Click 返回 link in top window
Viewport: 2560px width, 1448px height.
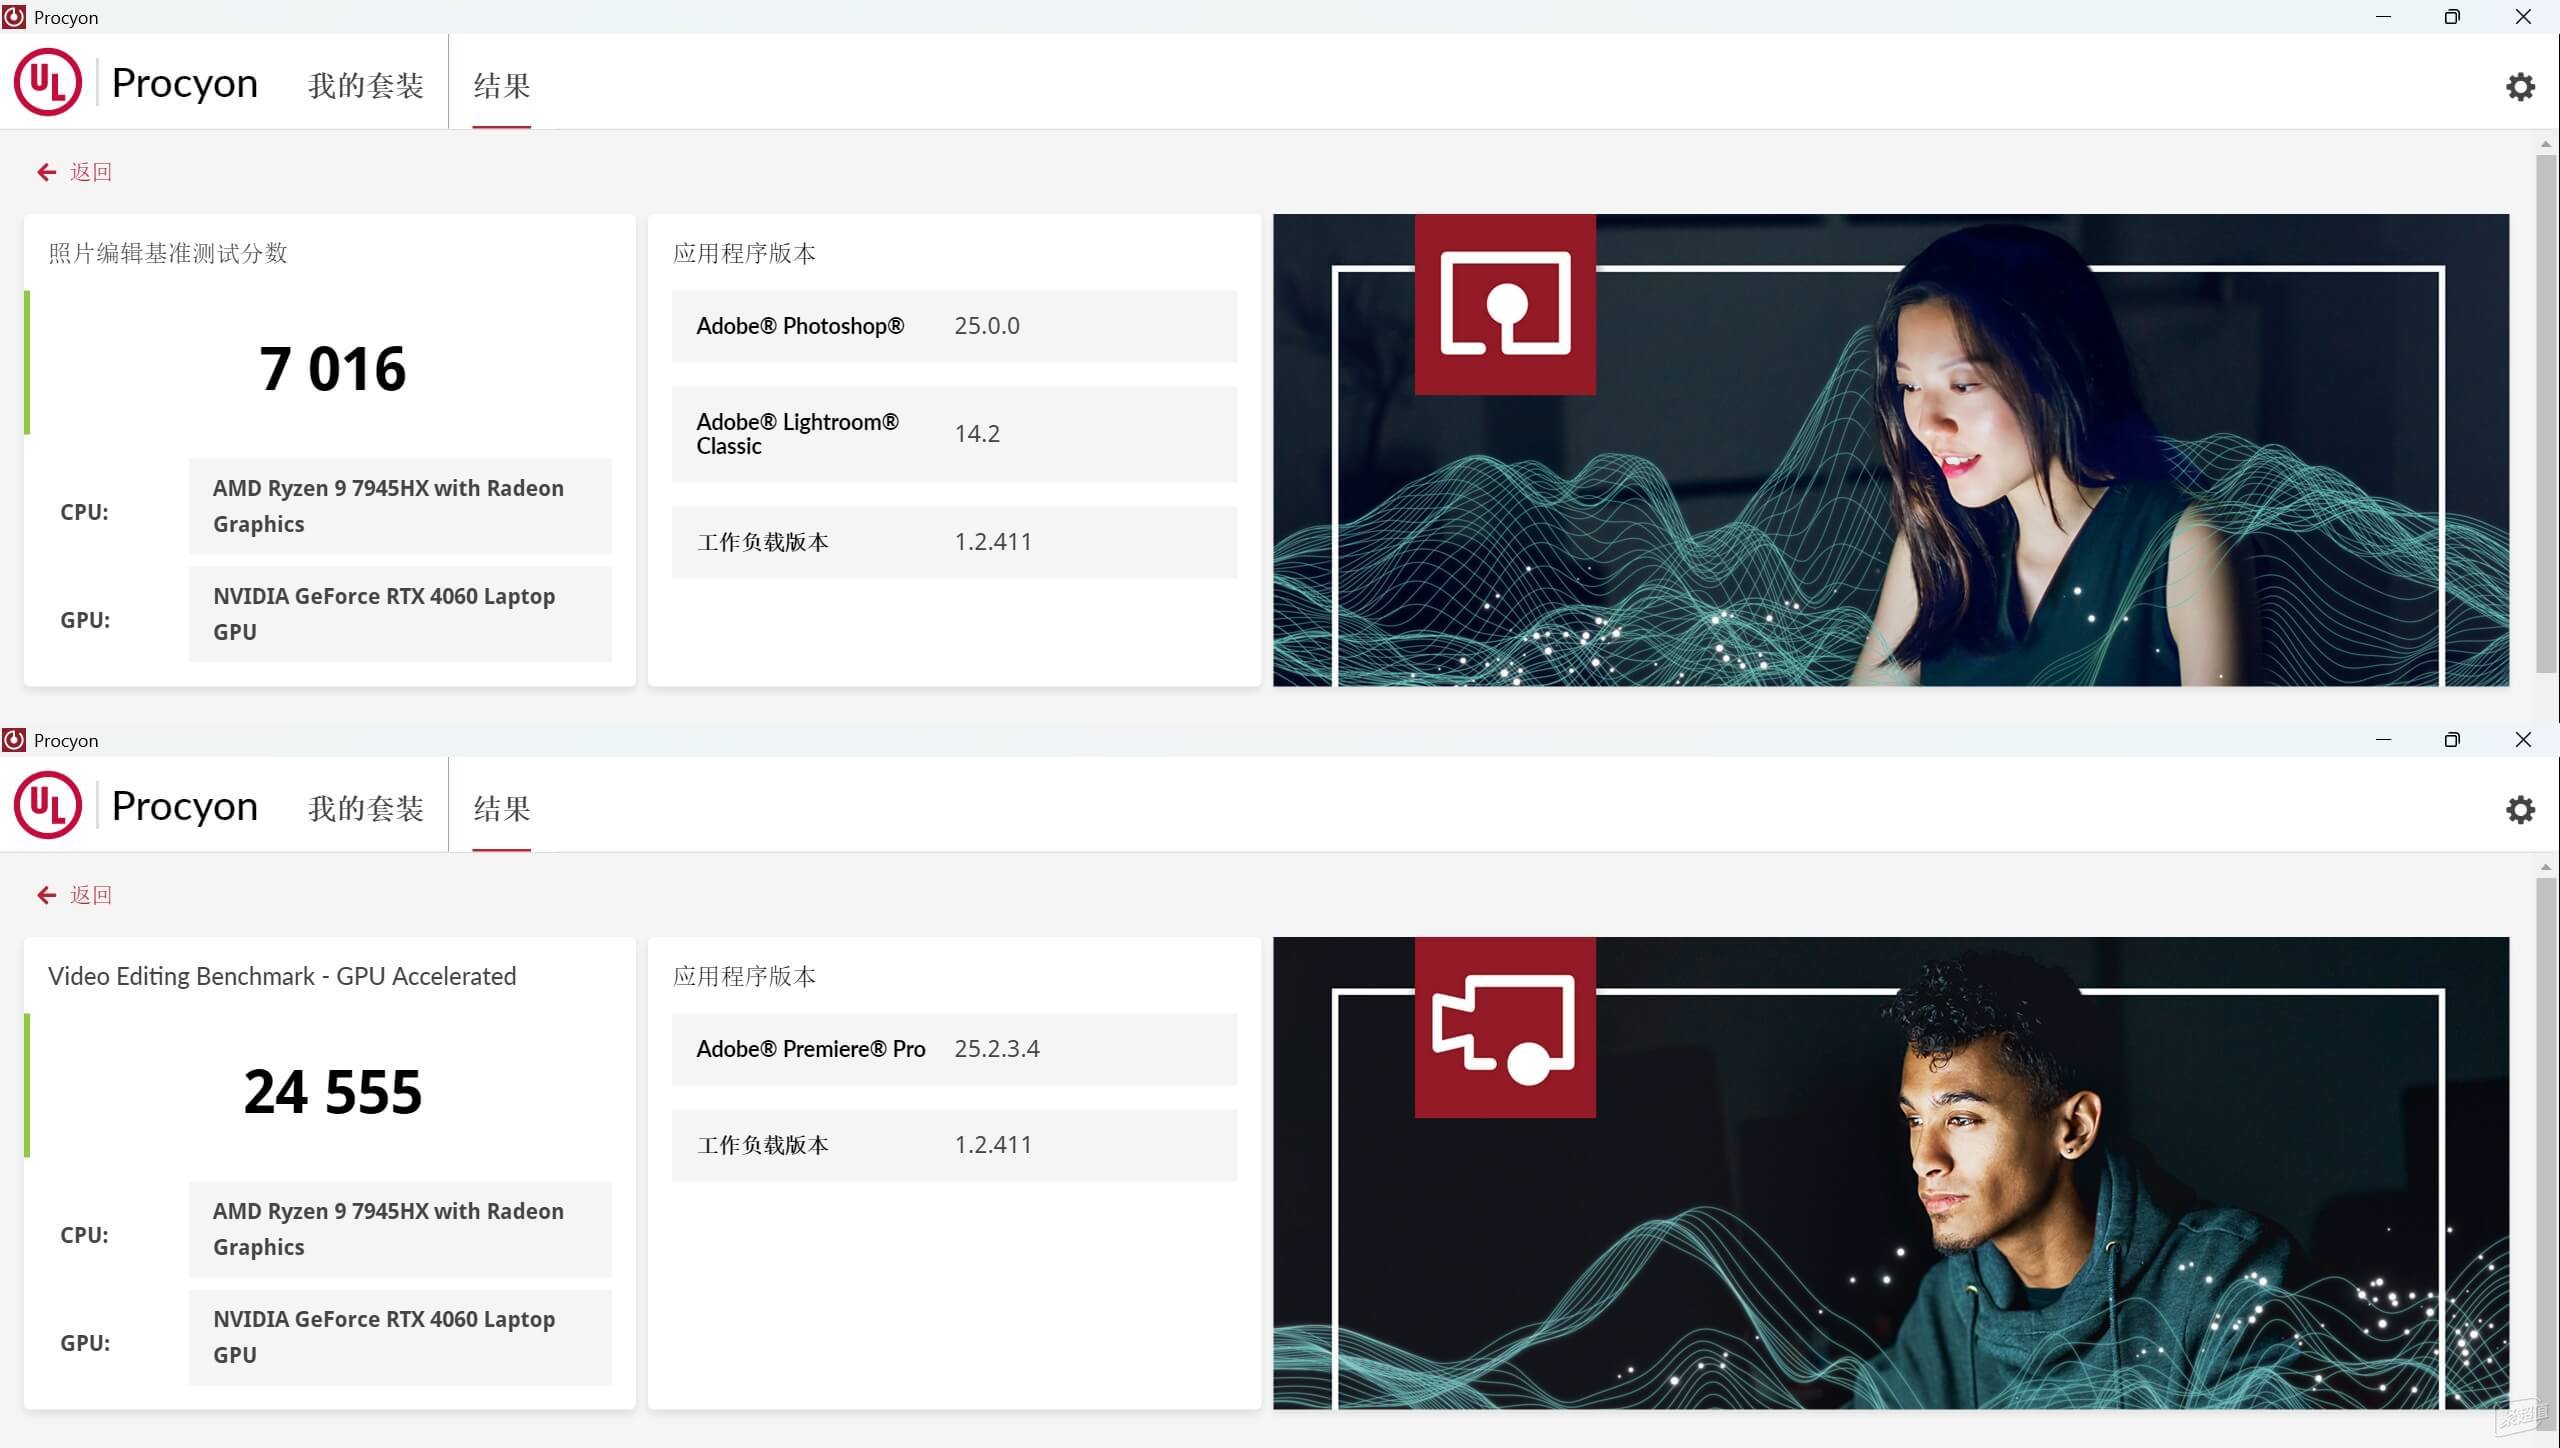pyautogui.click(x=91, y=173)
